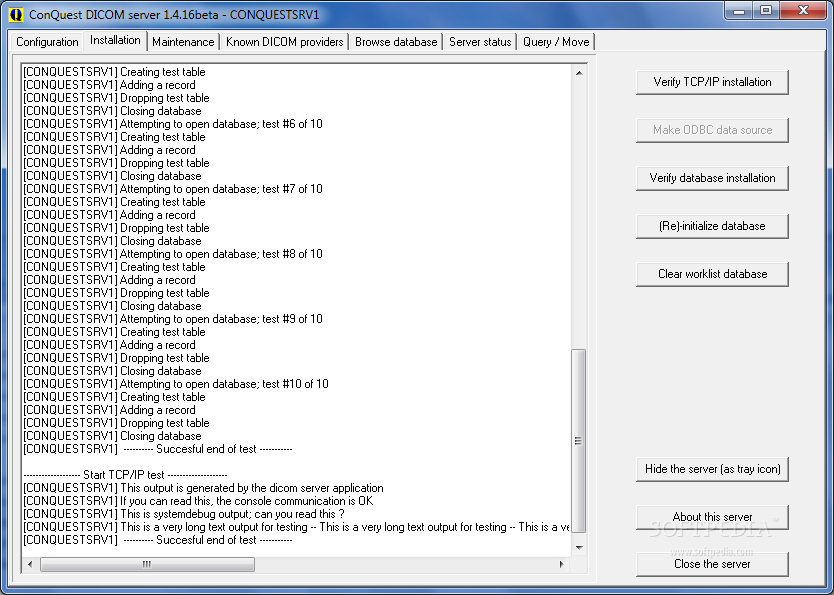This screenshot has width=834, height=595.
Task: Open About this server
Action: coord(712,517)
